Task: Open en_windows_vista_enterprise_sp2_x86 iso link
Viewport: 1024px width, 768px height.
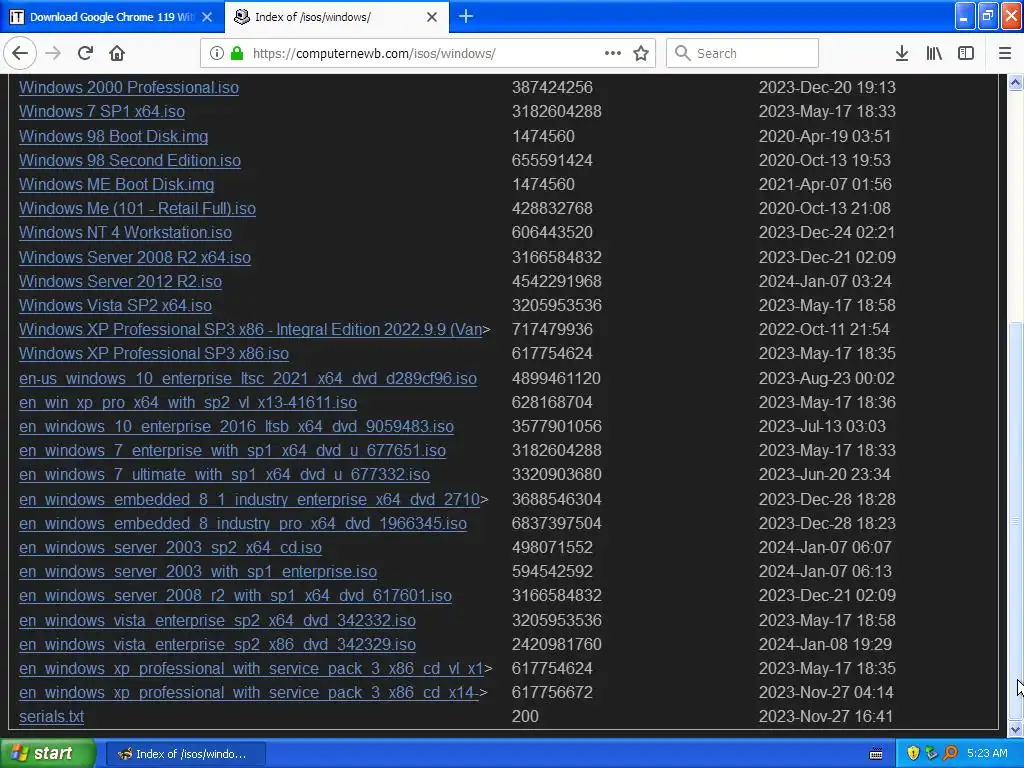Action: 217,645
